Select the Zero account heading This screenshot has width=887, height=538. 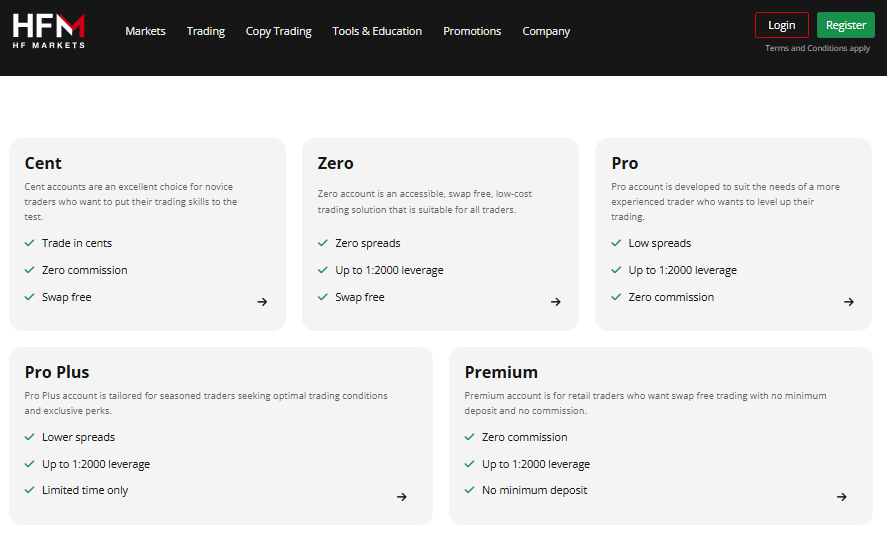335,163
